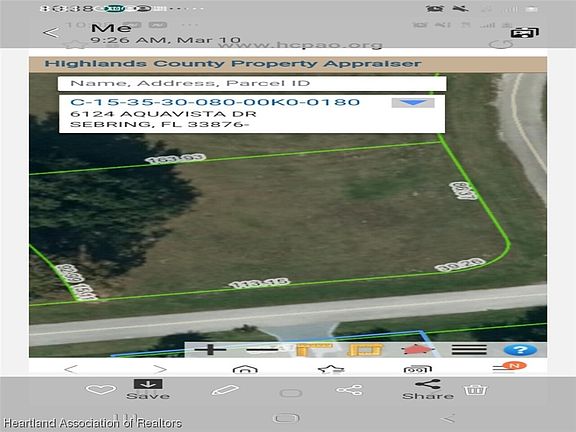Screen dimensions: 576x432
Task: Click the 9:26 AM, Mar 10 timestamp
Action: click(x=165, y=40)
